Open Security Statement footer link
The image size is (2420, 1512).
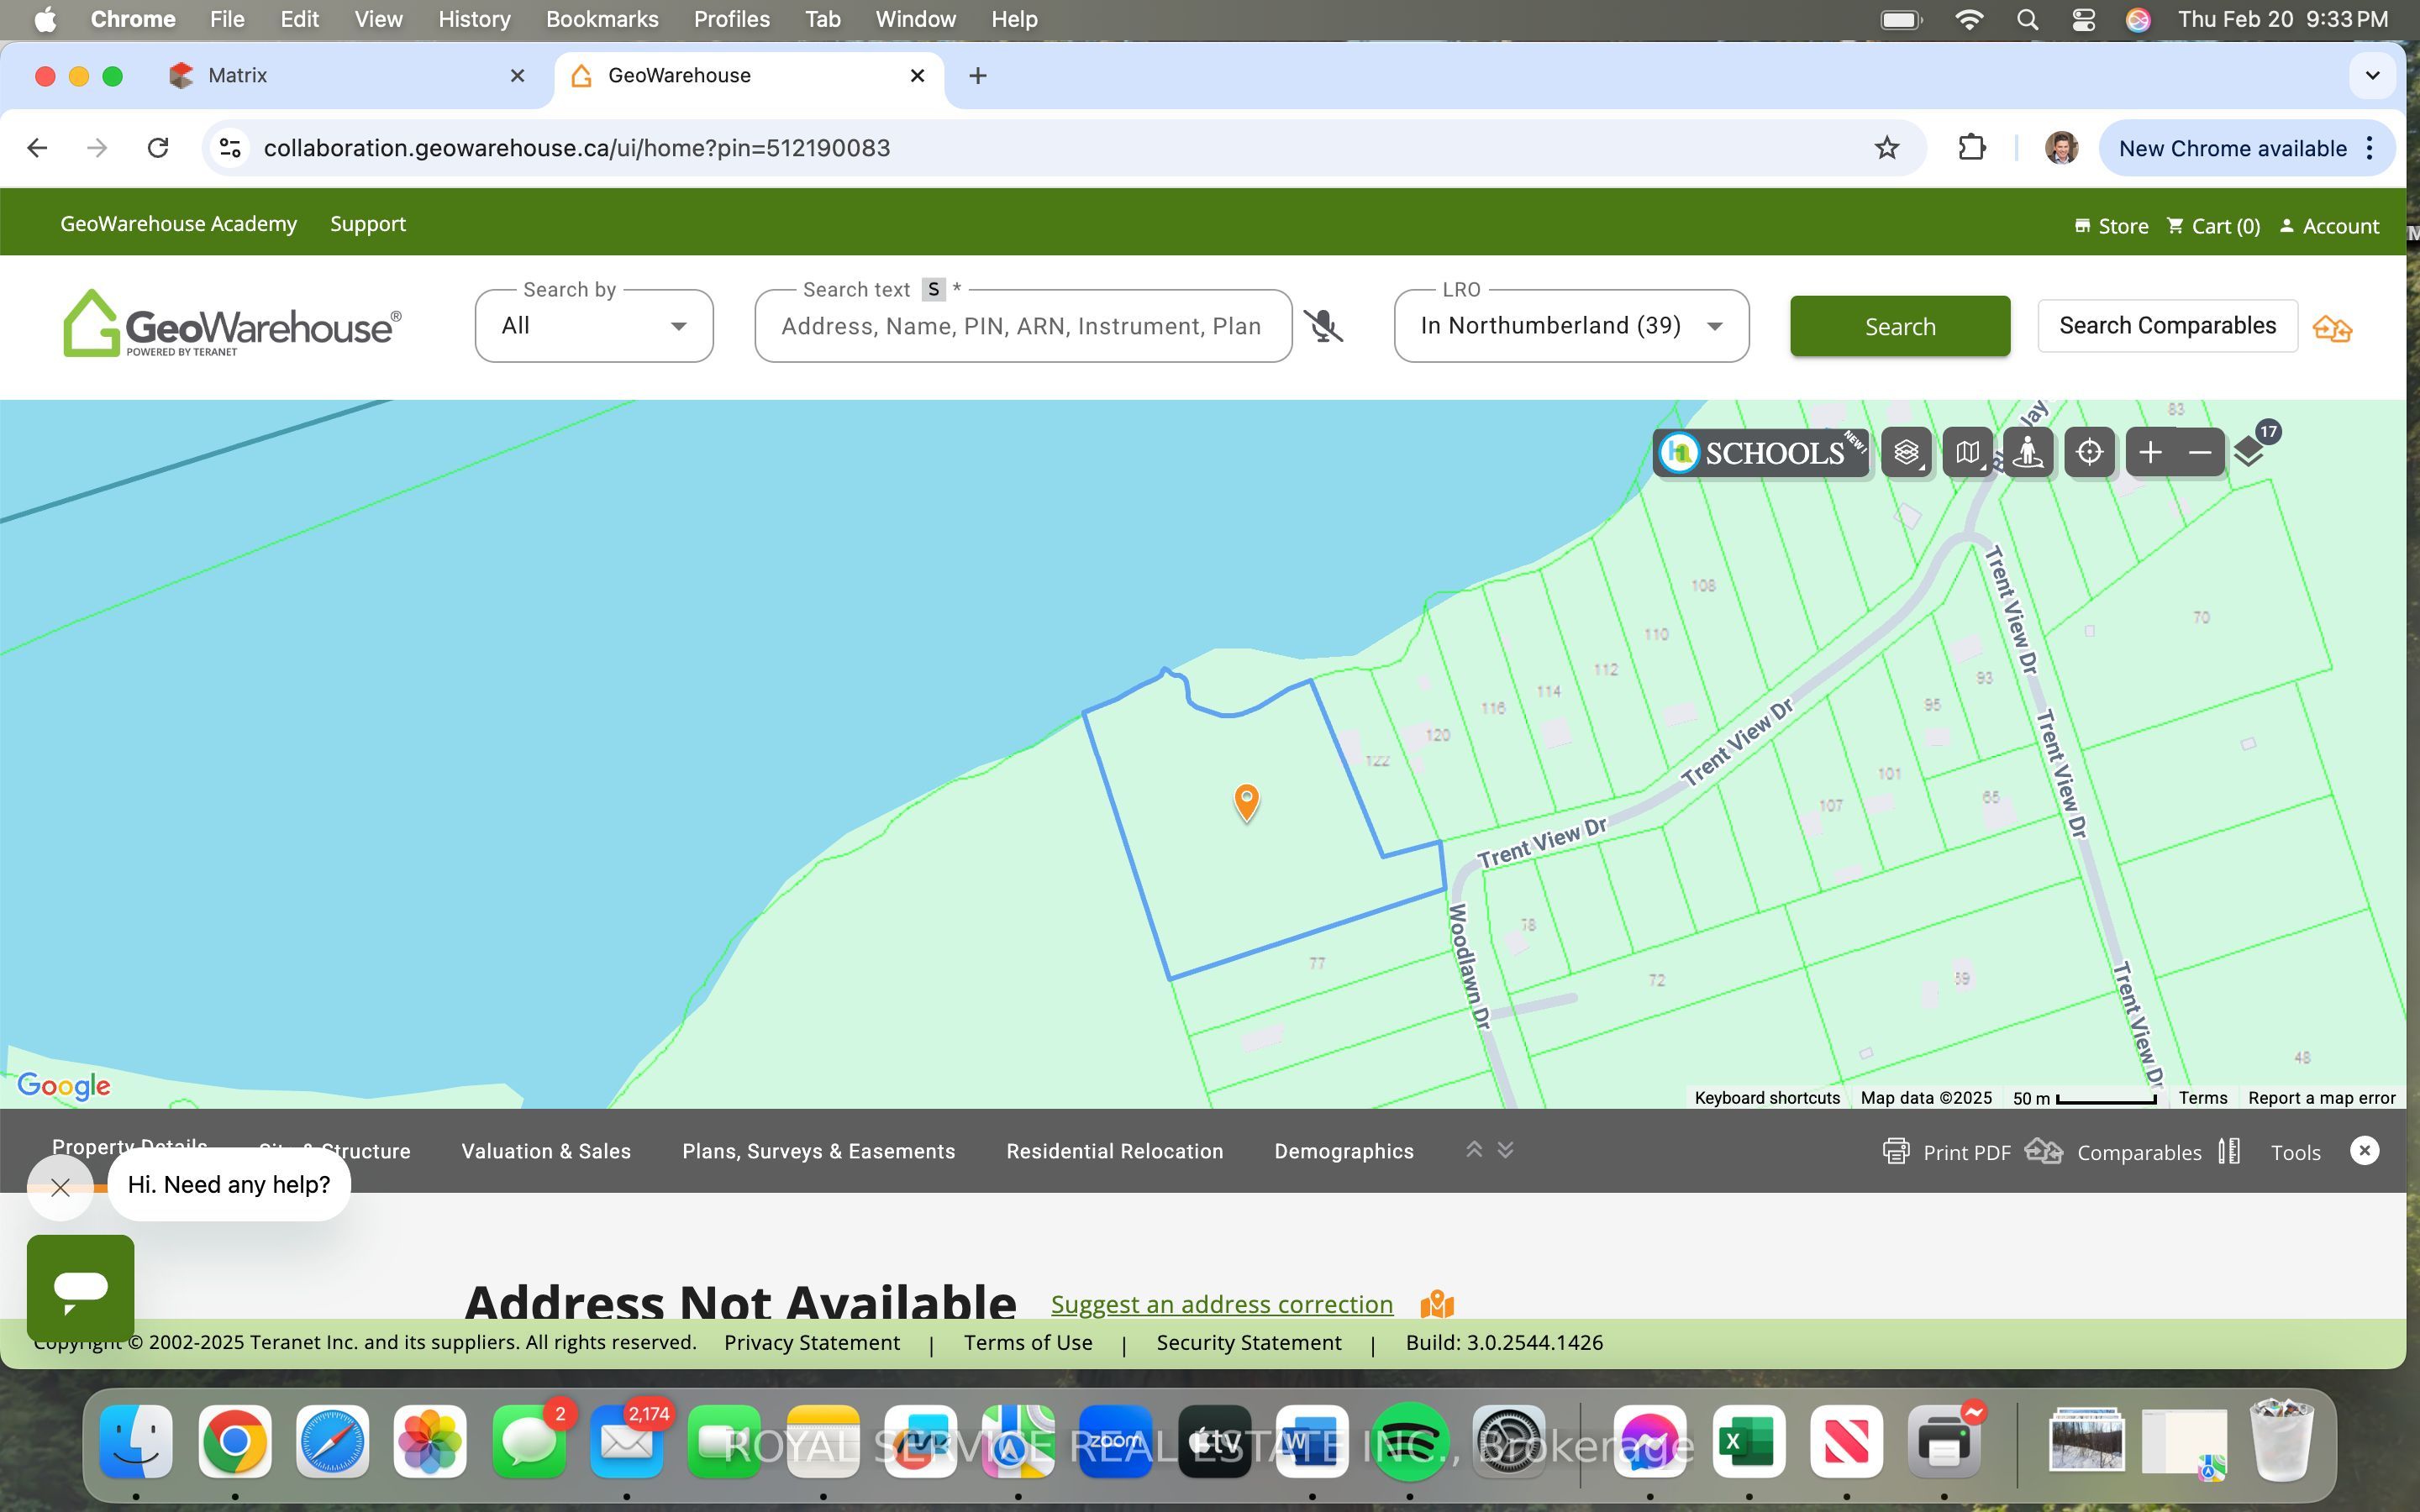click(x=1249, y=1343)
